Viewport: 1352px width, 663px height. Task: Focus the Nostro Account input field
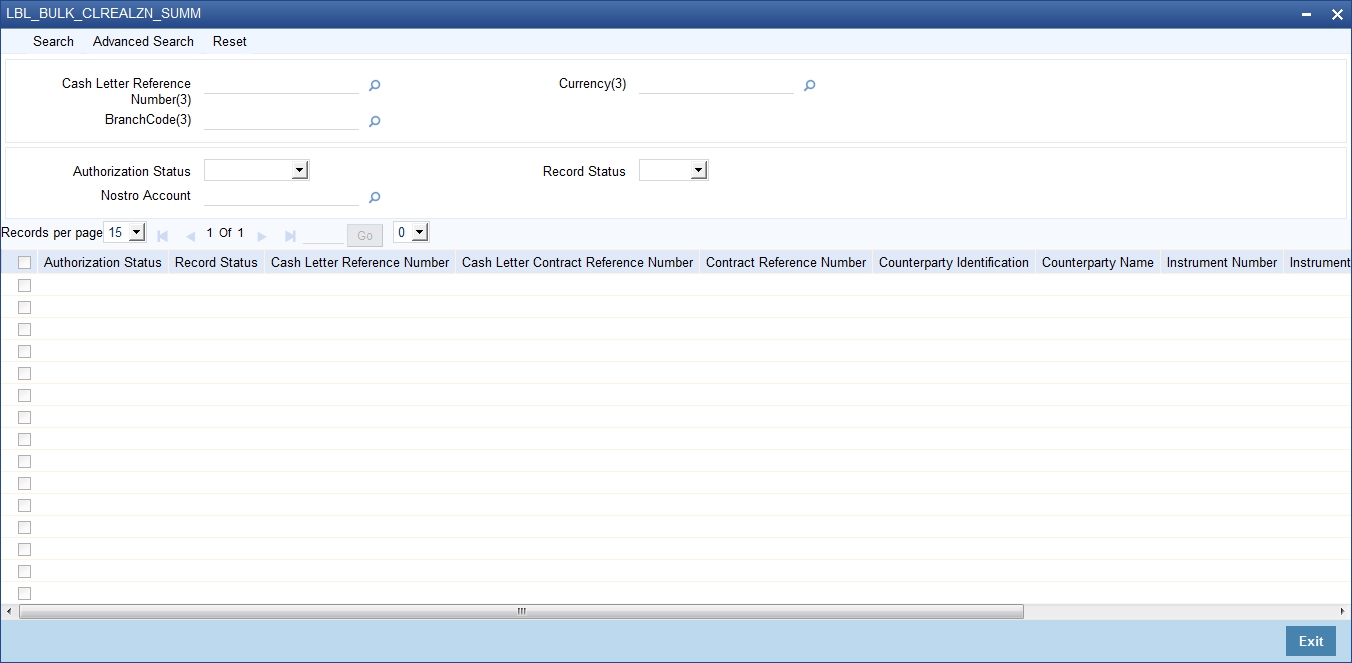click(x=281, y=197)
